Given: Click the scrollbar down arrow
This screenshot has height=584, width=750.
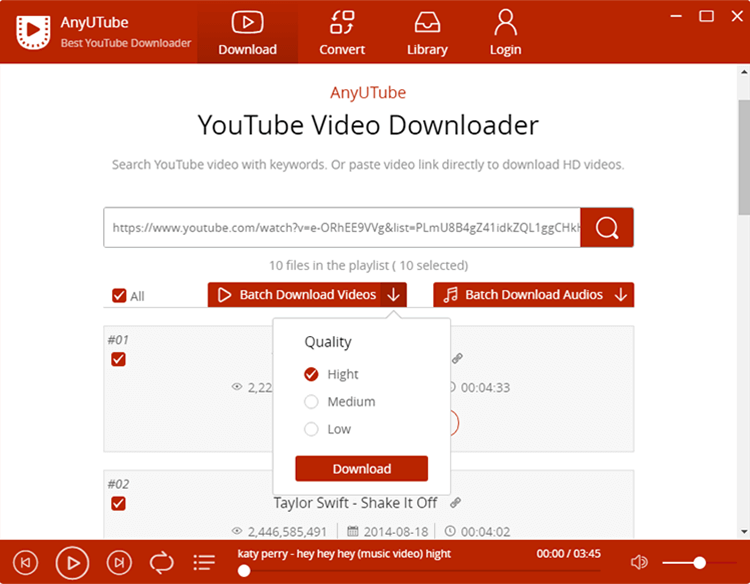Looking at the screenshot, I should pos(744,531).
